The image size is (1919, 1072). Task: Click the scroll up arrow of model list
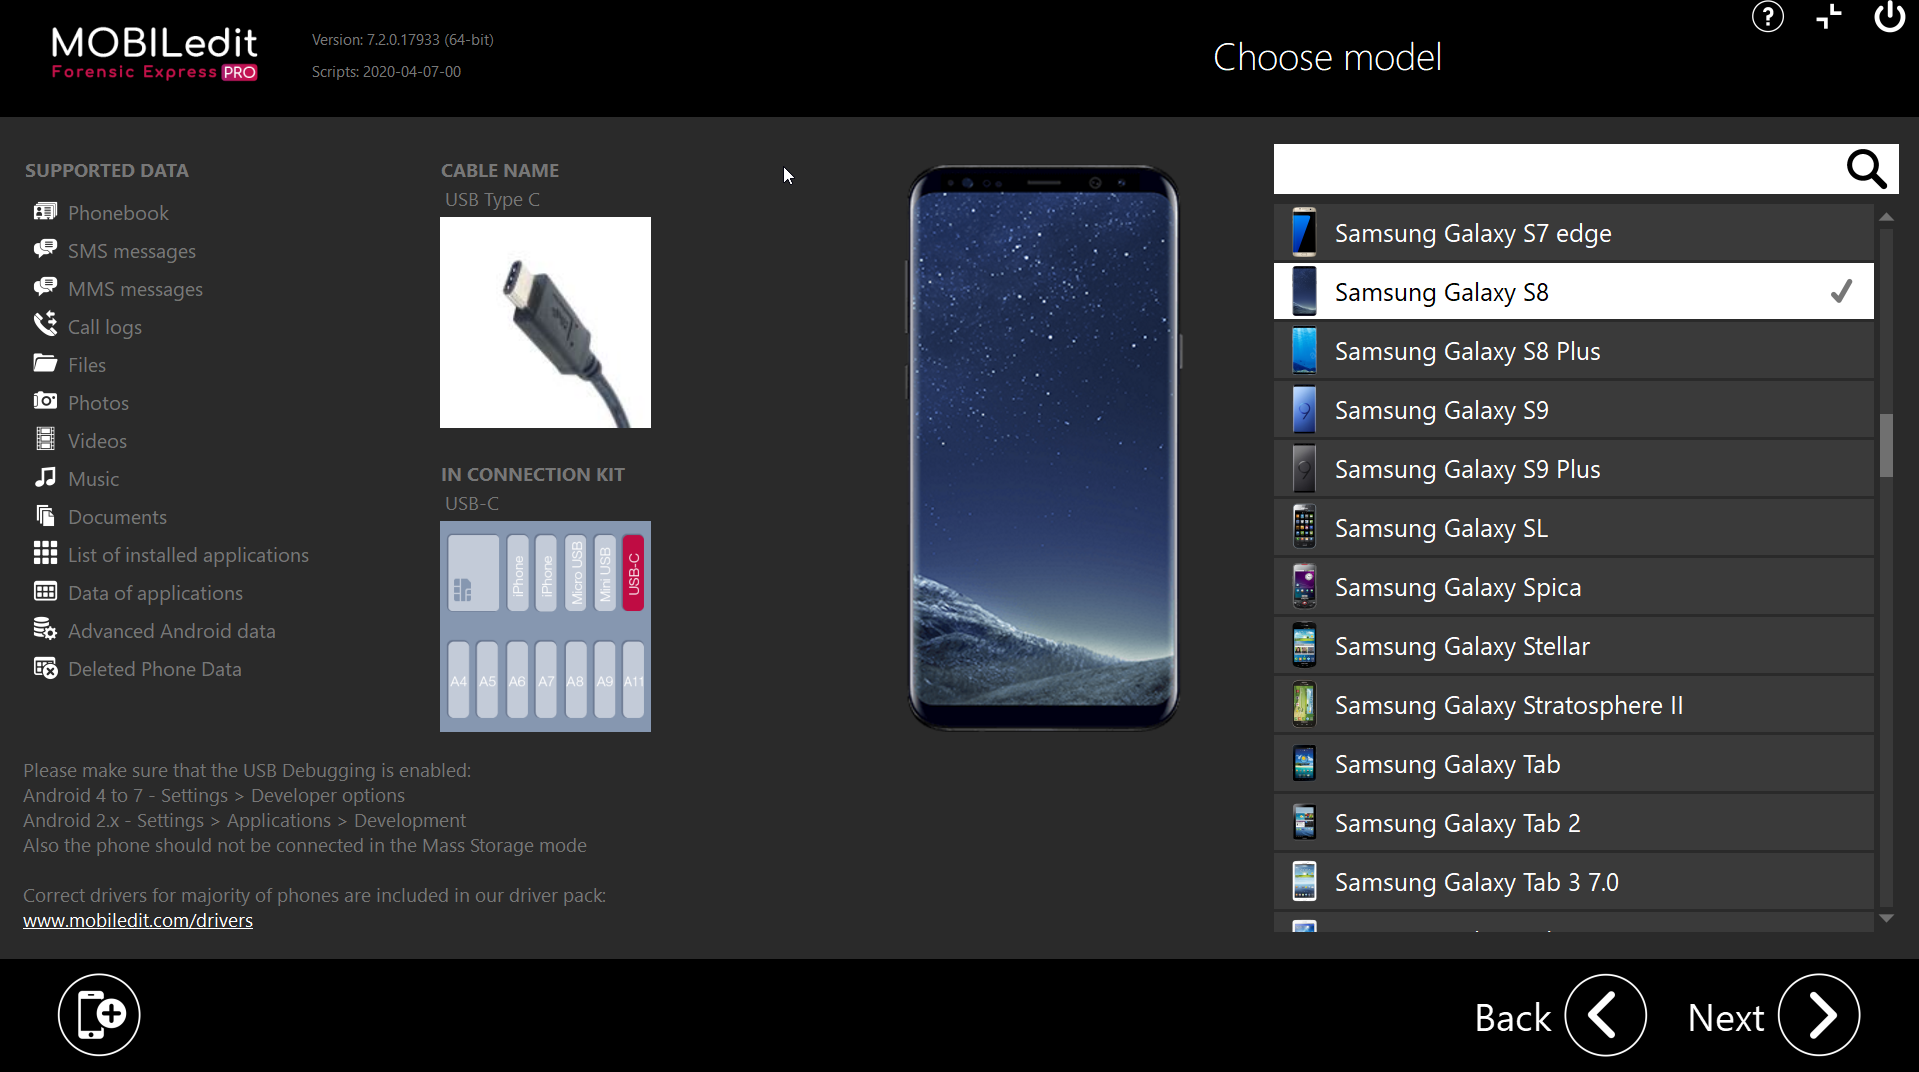1886,216
